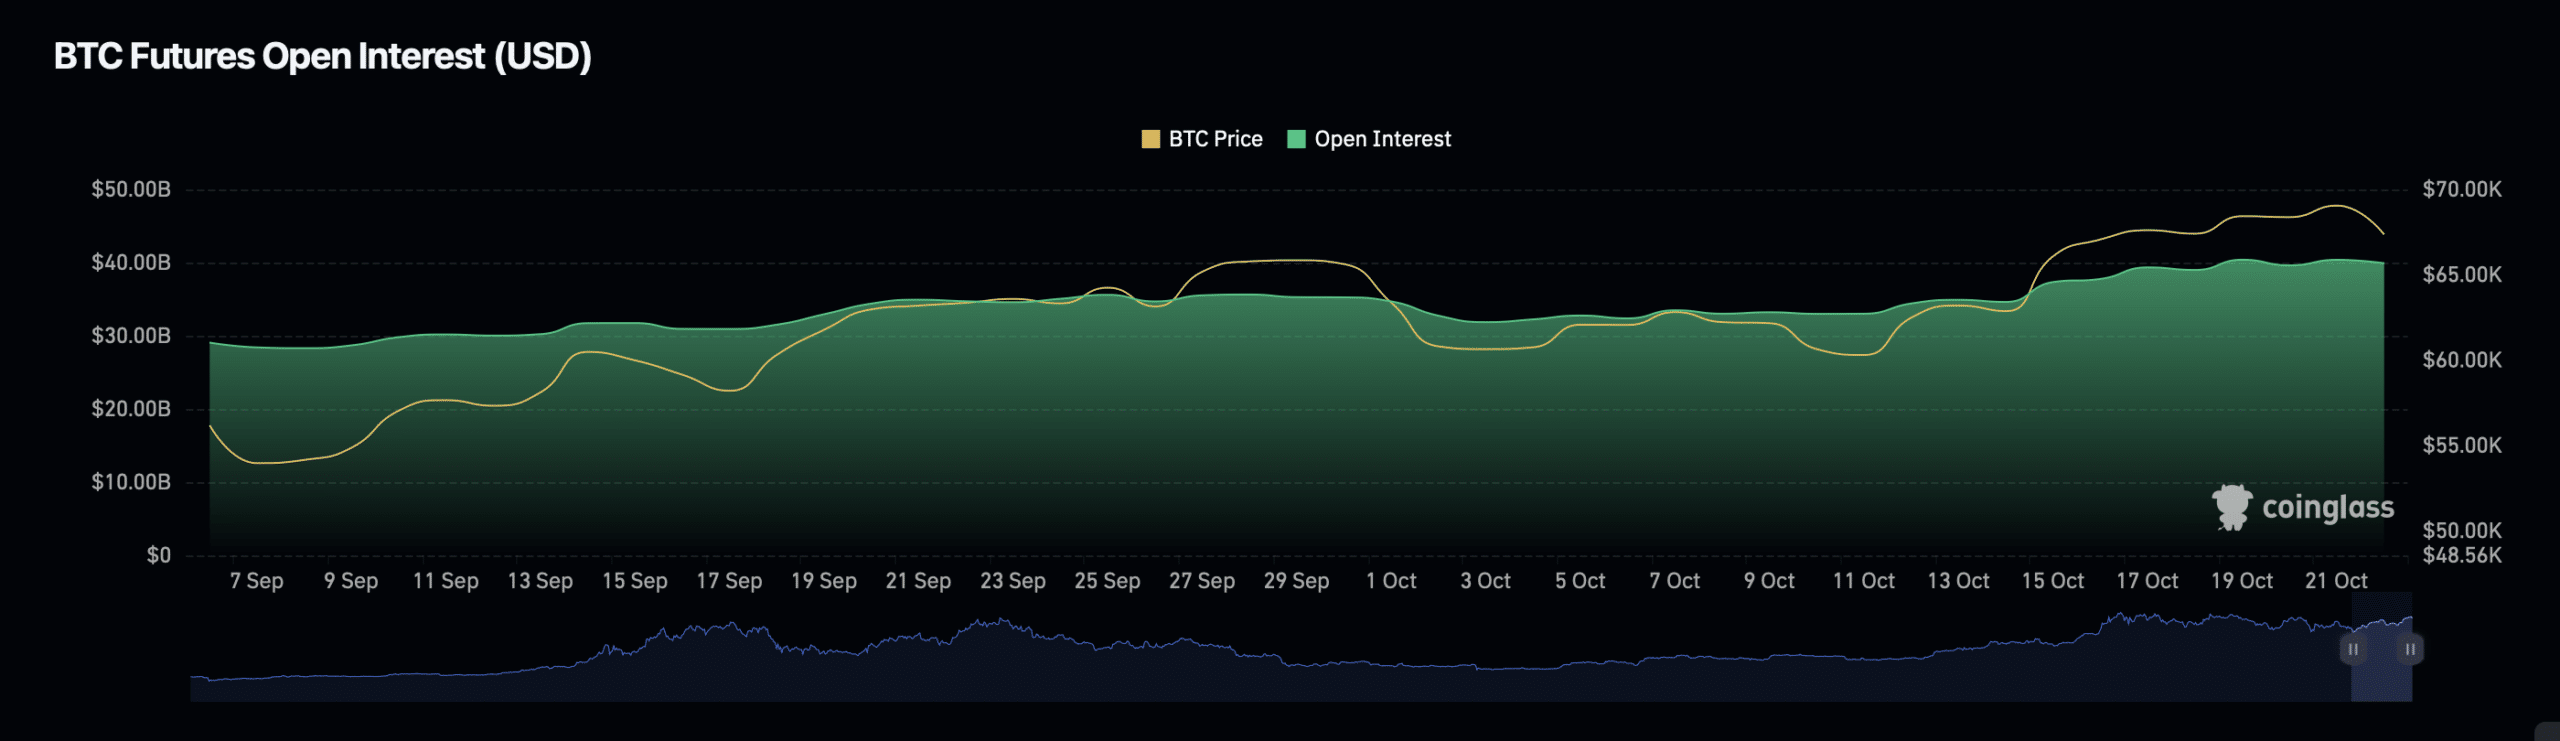This screenshot has width=2560, height=741.
Task: Grab the left range slider handle
Action: click(x=2353, y=649)
